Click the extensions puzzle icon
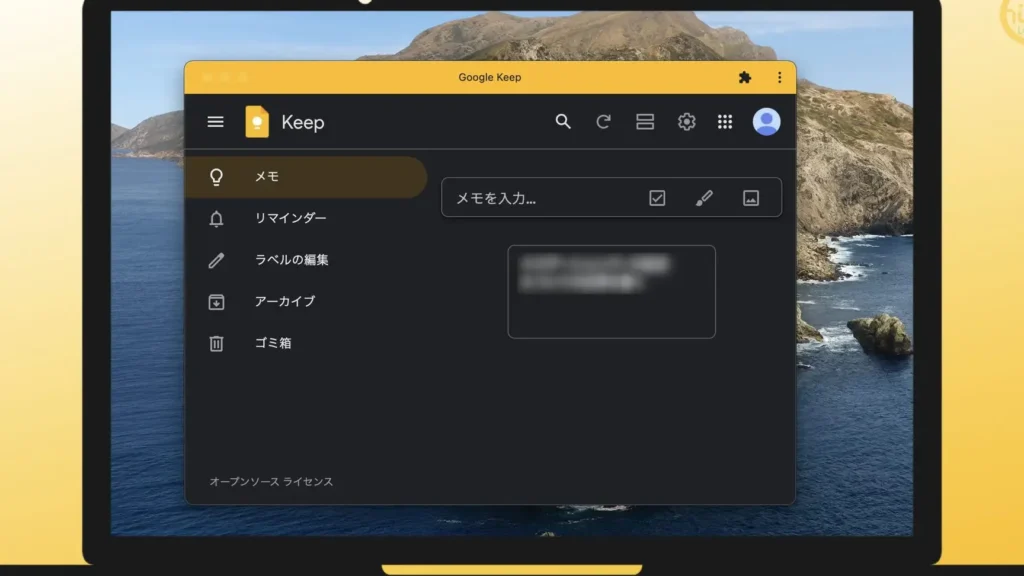 click(x=744, y=78)
